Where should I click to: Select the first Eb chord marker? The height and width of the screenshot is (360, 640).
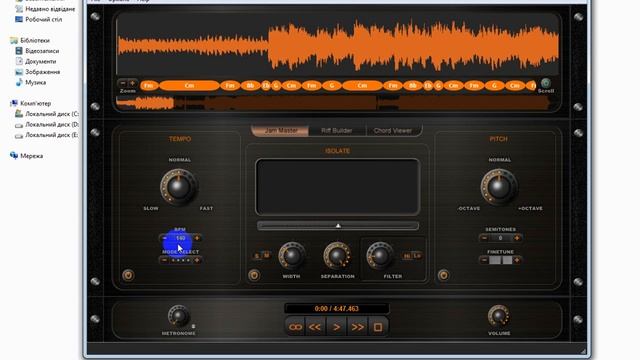point(266,86)
